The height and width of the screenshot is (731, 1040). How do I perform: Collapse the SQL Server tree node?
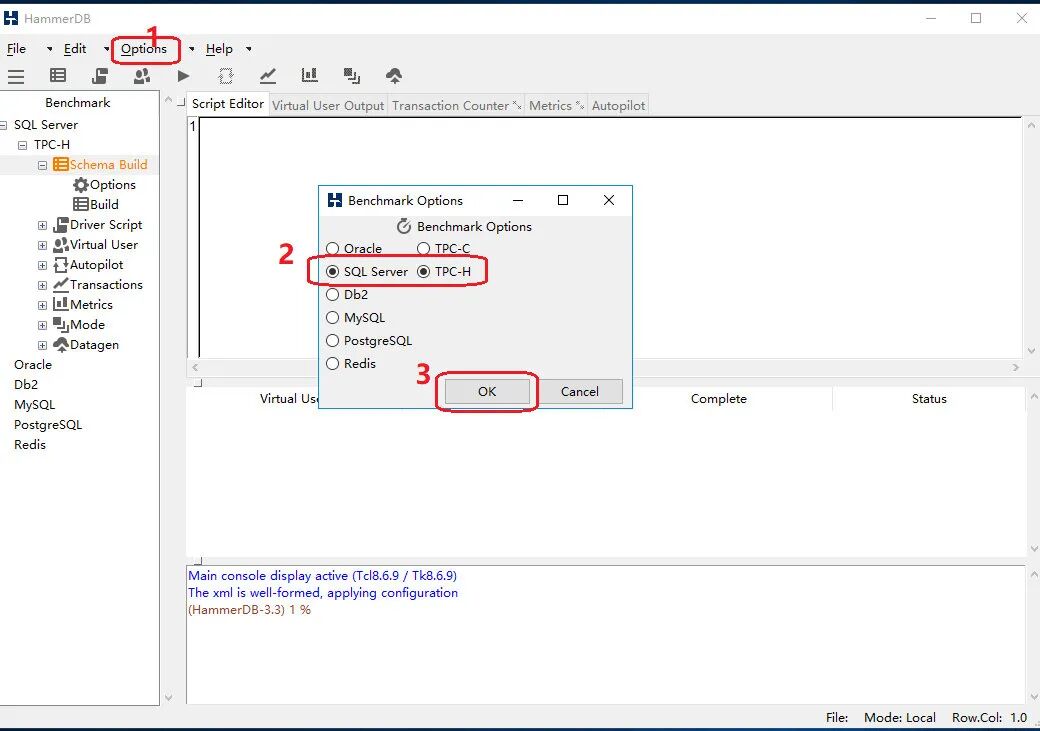pyautogui.click(x=3, y=125)
